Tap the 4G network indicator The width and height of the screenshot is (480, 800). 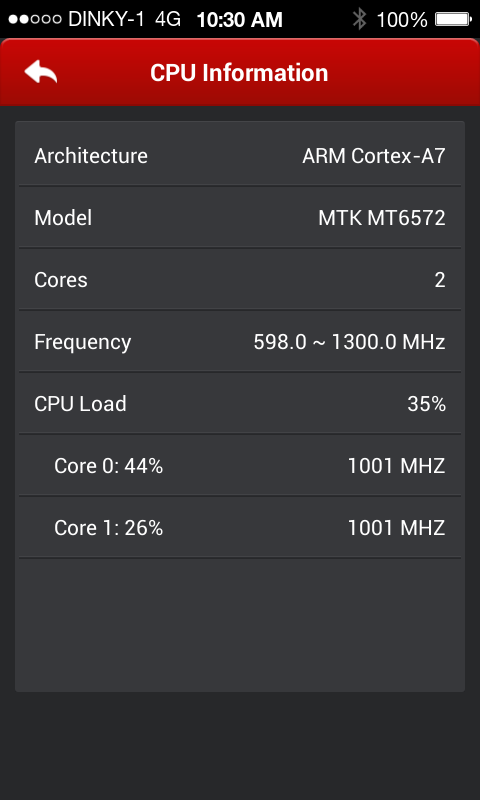coord(168,19)
